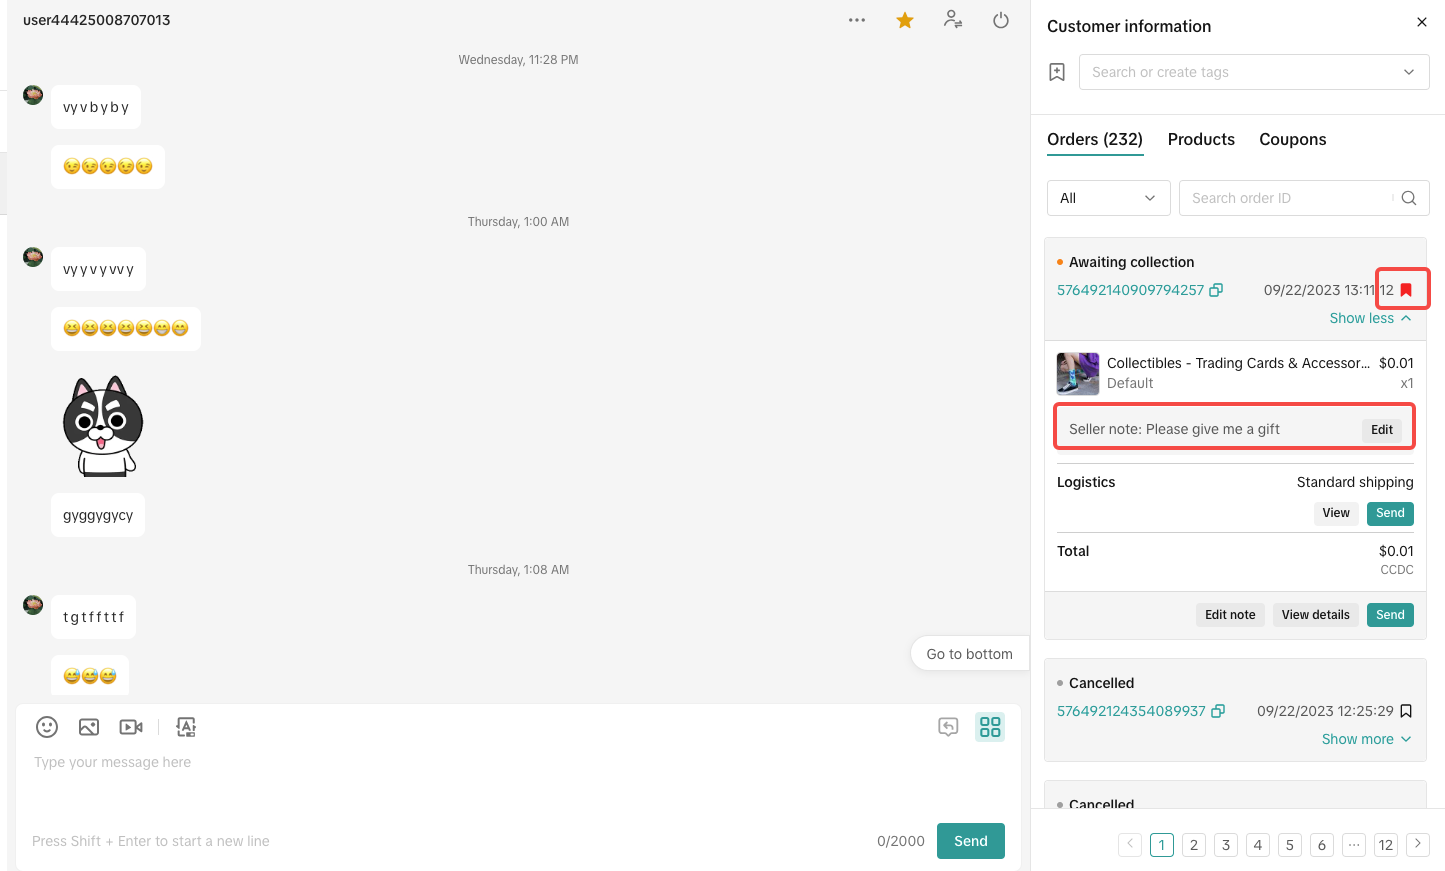Open the quick reply icon
Image resolution: width=1445 pixels, height=871 pixels.
[x=948, y=727]
